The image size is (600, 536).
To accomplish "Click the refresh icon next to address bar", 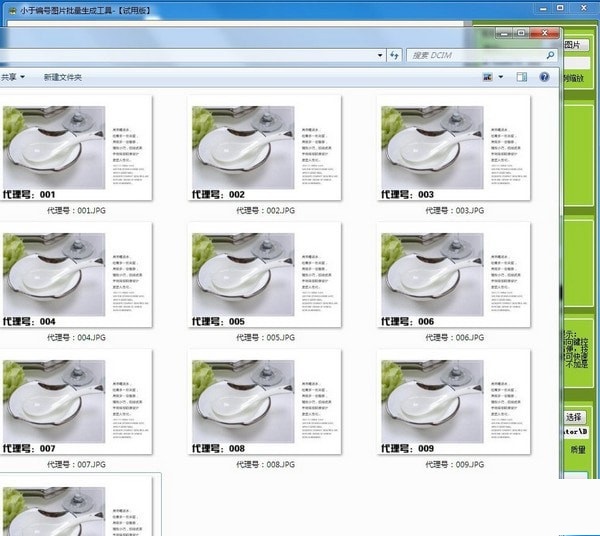I will [394, 55].
